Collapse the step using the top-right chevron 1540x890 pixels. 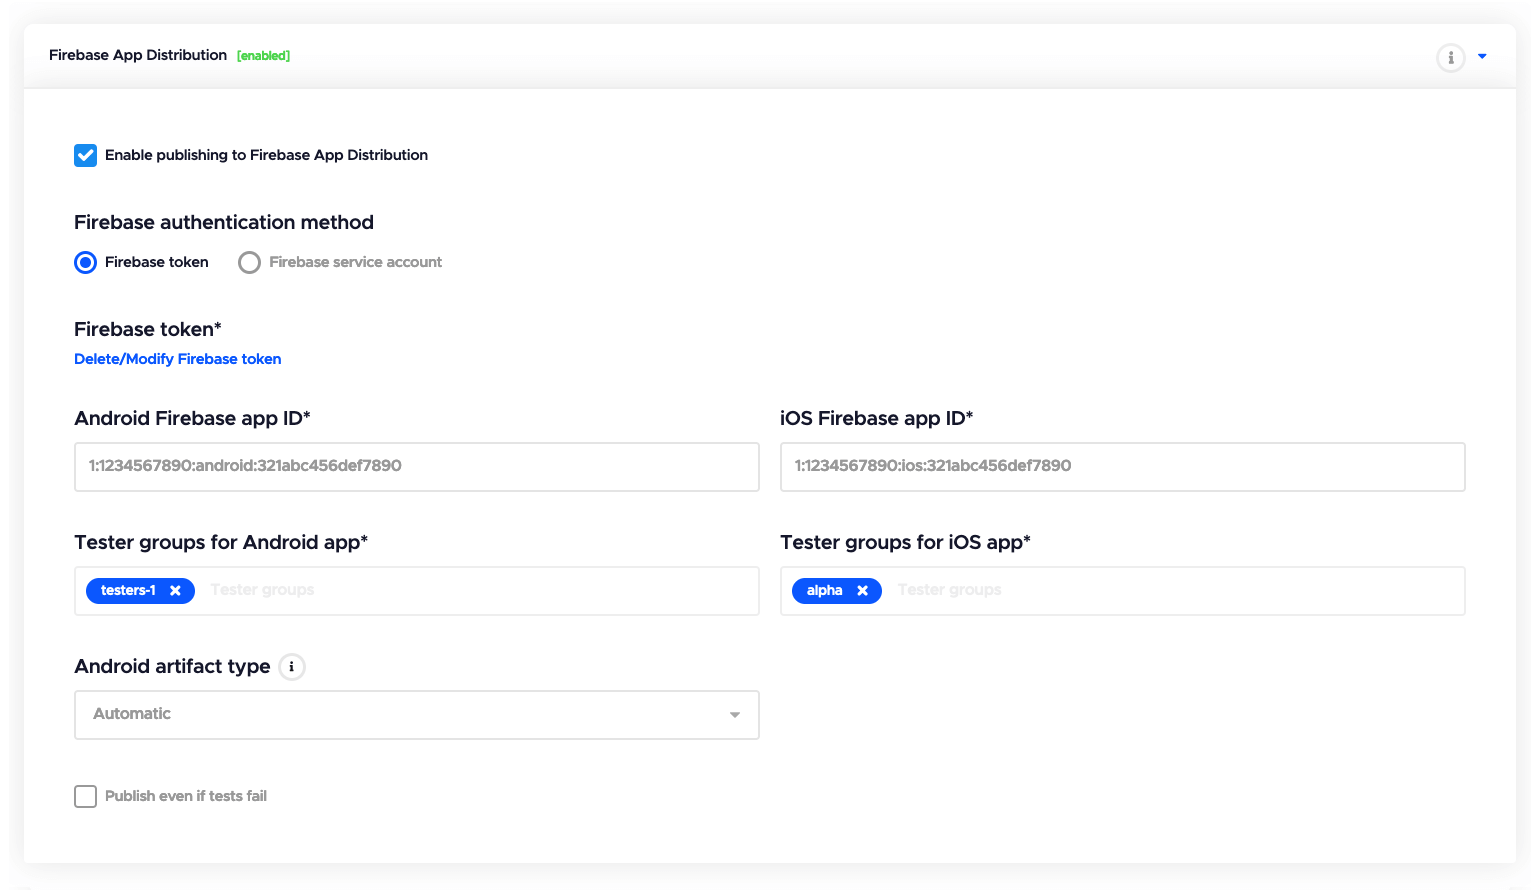click(x=1483, y=57)
